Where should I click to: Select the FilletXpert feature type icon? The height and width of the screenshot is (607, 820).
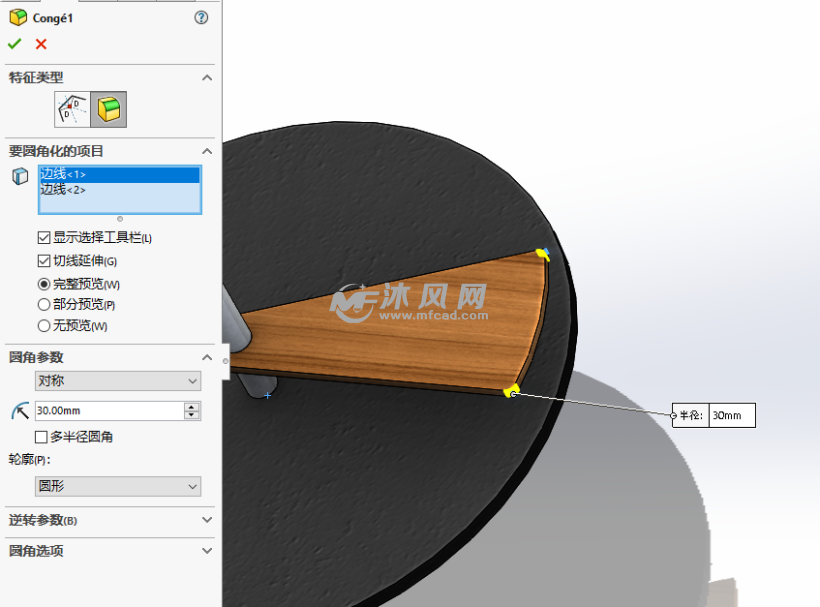108,109
